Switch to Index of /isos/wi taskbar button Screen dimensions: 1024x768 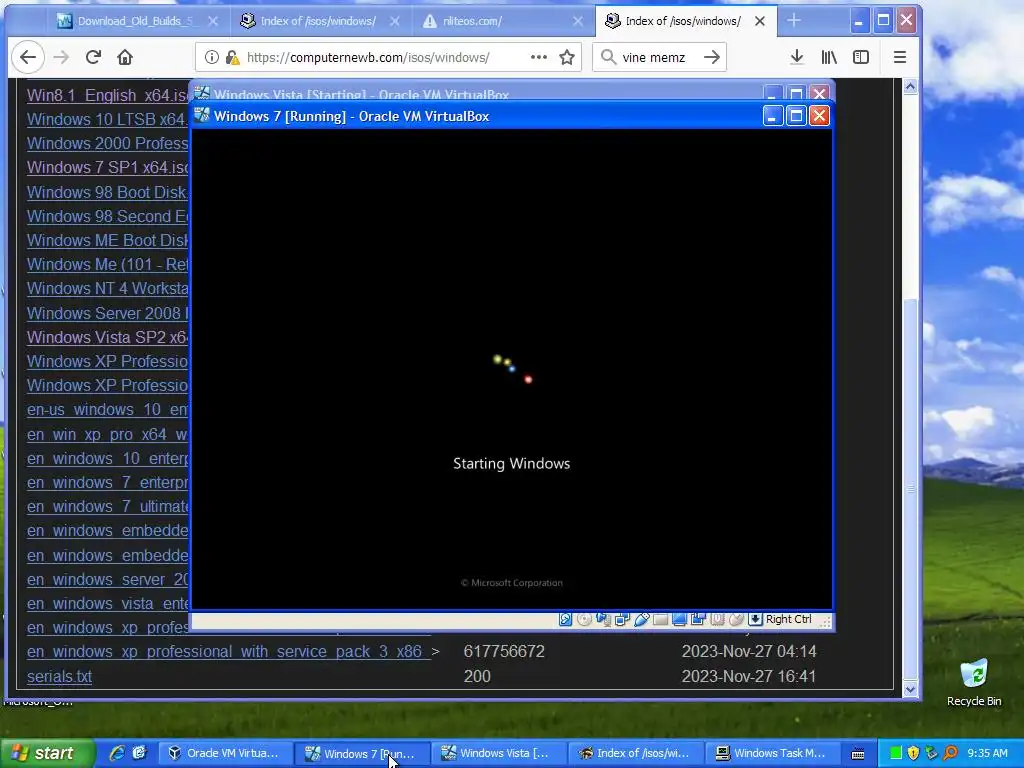point(634,753)
